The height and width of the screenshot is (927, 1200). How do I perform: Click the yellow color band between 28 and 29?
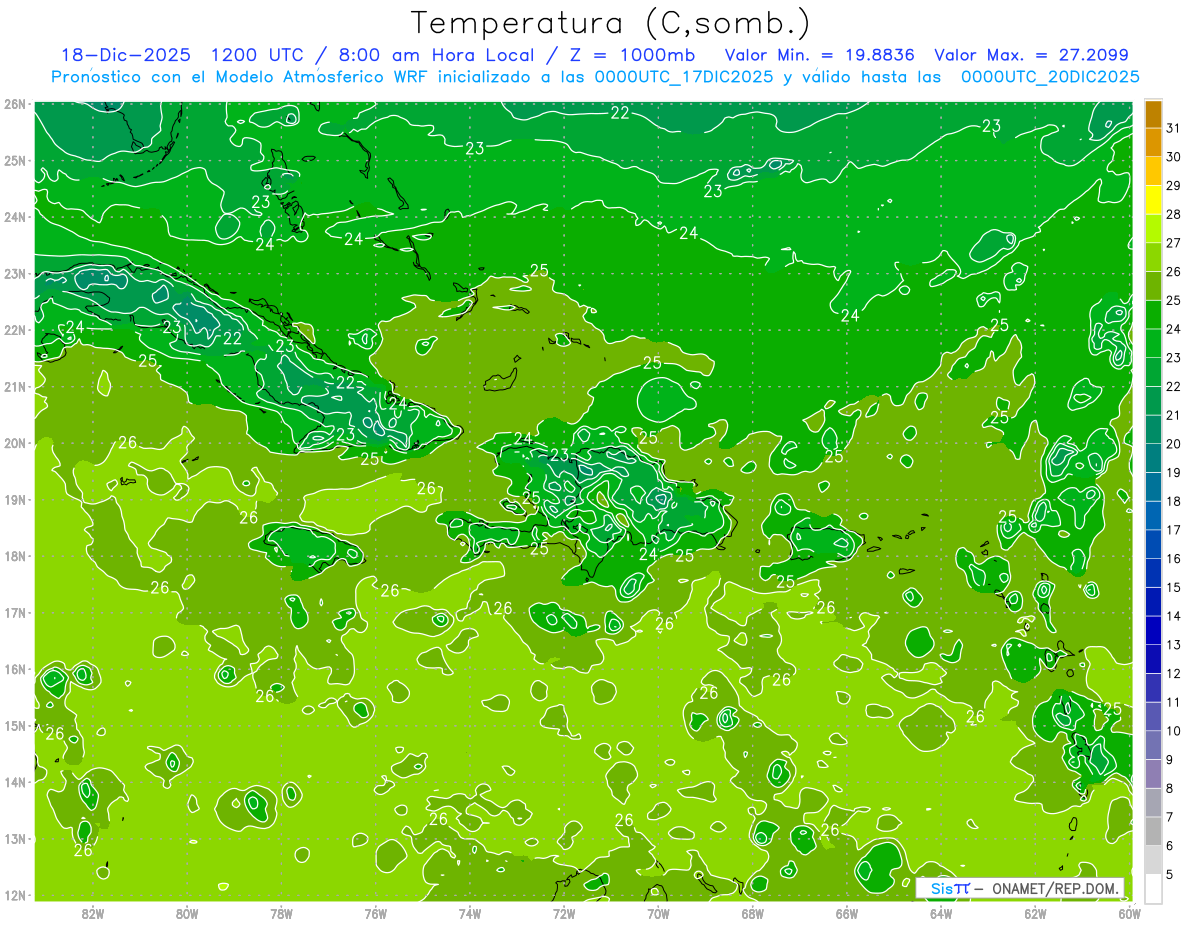(x=1153, y=200)
